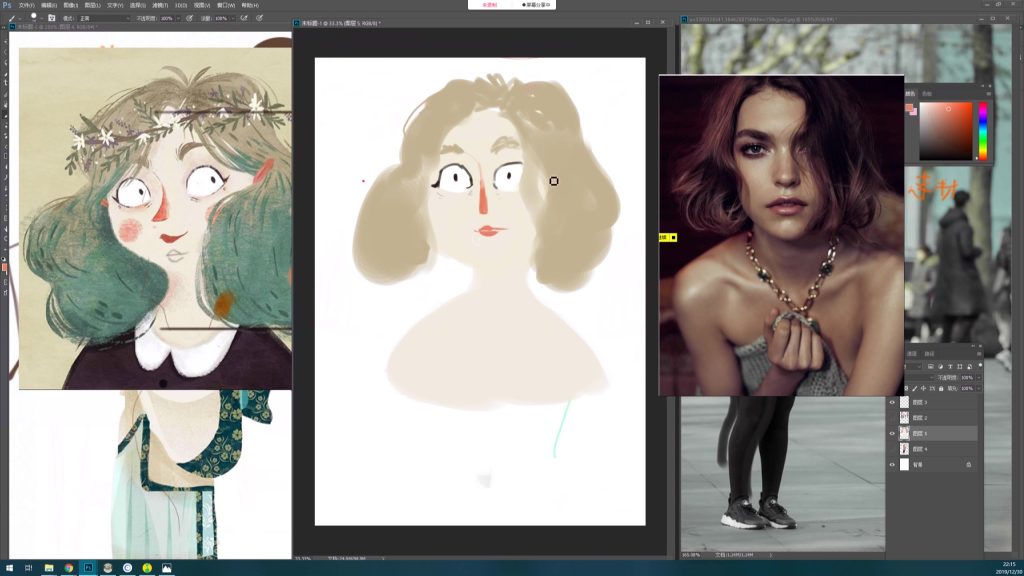Open the brush preset picker in options bar
Viewport: 1024px width, 576px height.
coord(35,17)
